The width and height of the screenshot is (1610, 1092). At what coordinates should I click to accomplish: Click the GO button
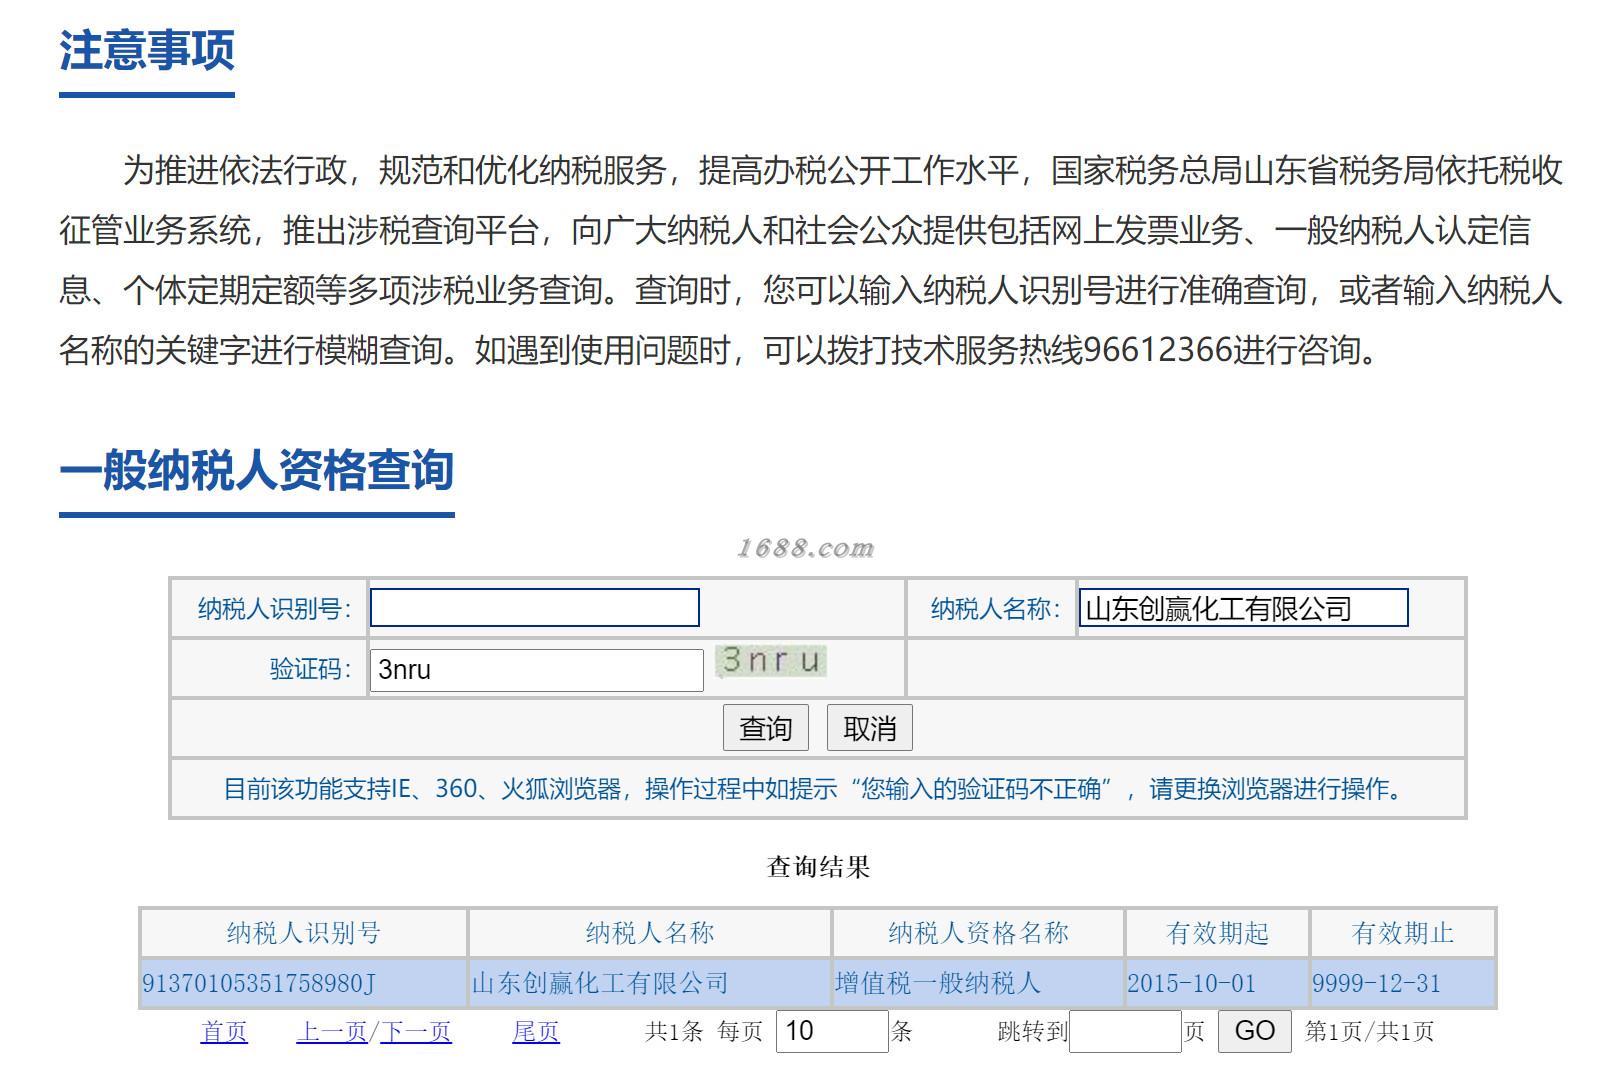(1255, 1031)
